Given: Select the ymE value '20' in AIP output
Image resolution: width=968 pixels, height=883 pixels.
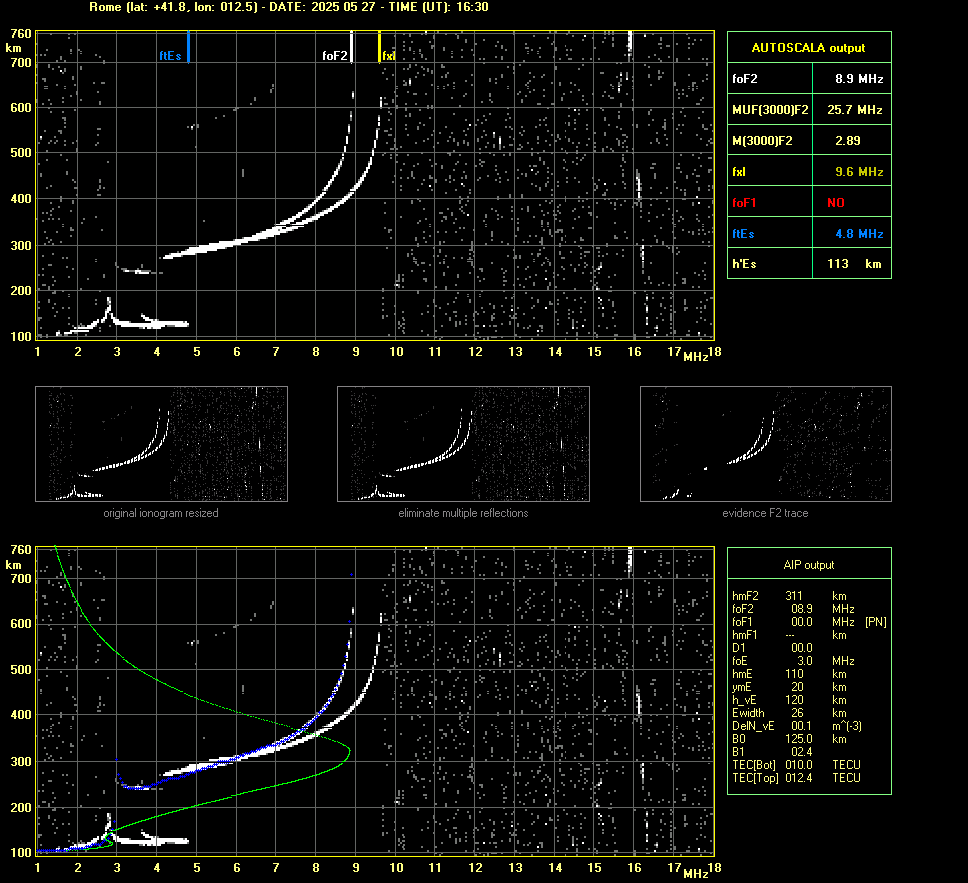Looking at the screenshot, I should (797, 687).
